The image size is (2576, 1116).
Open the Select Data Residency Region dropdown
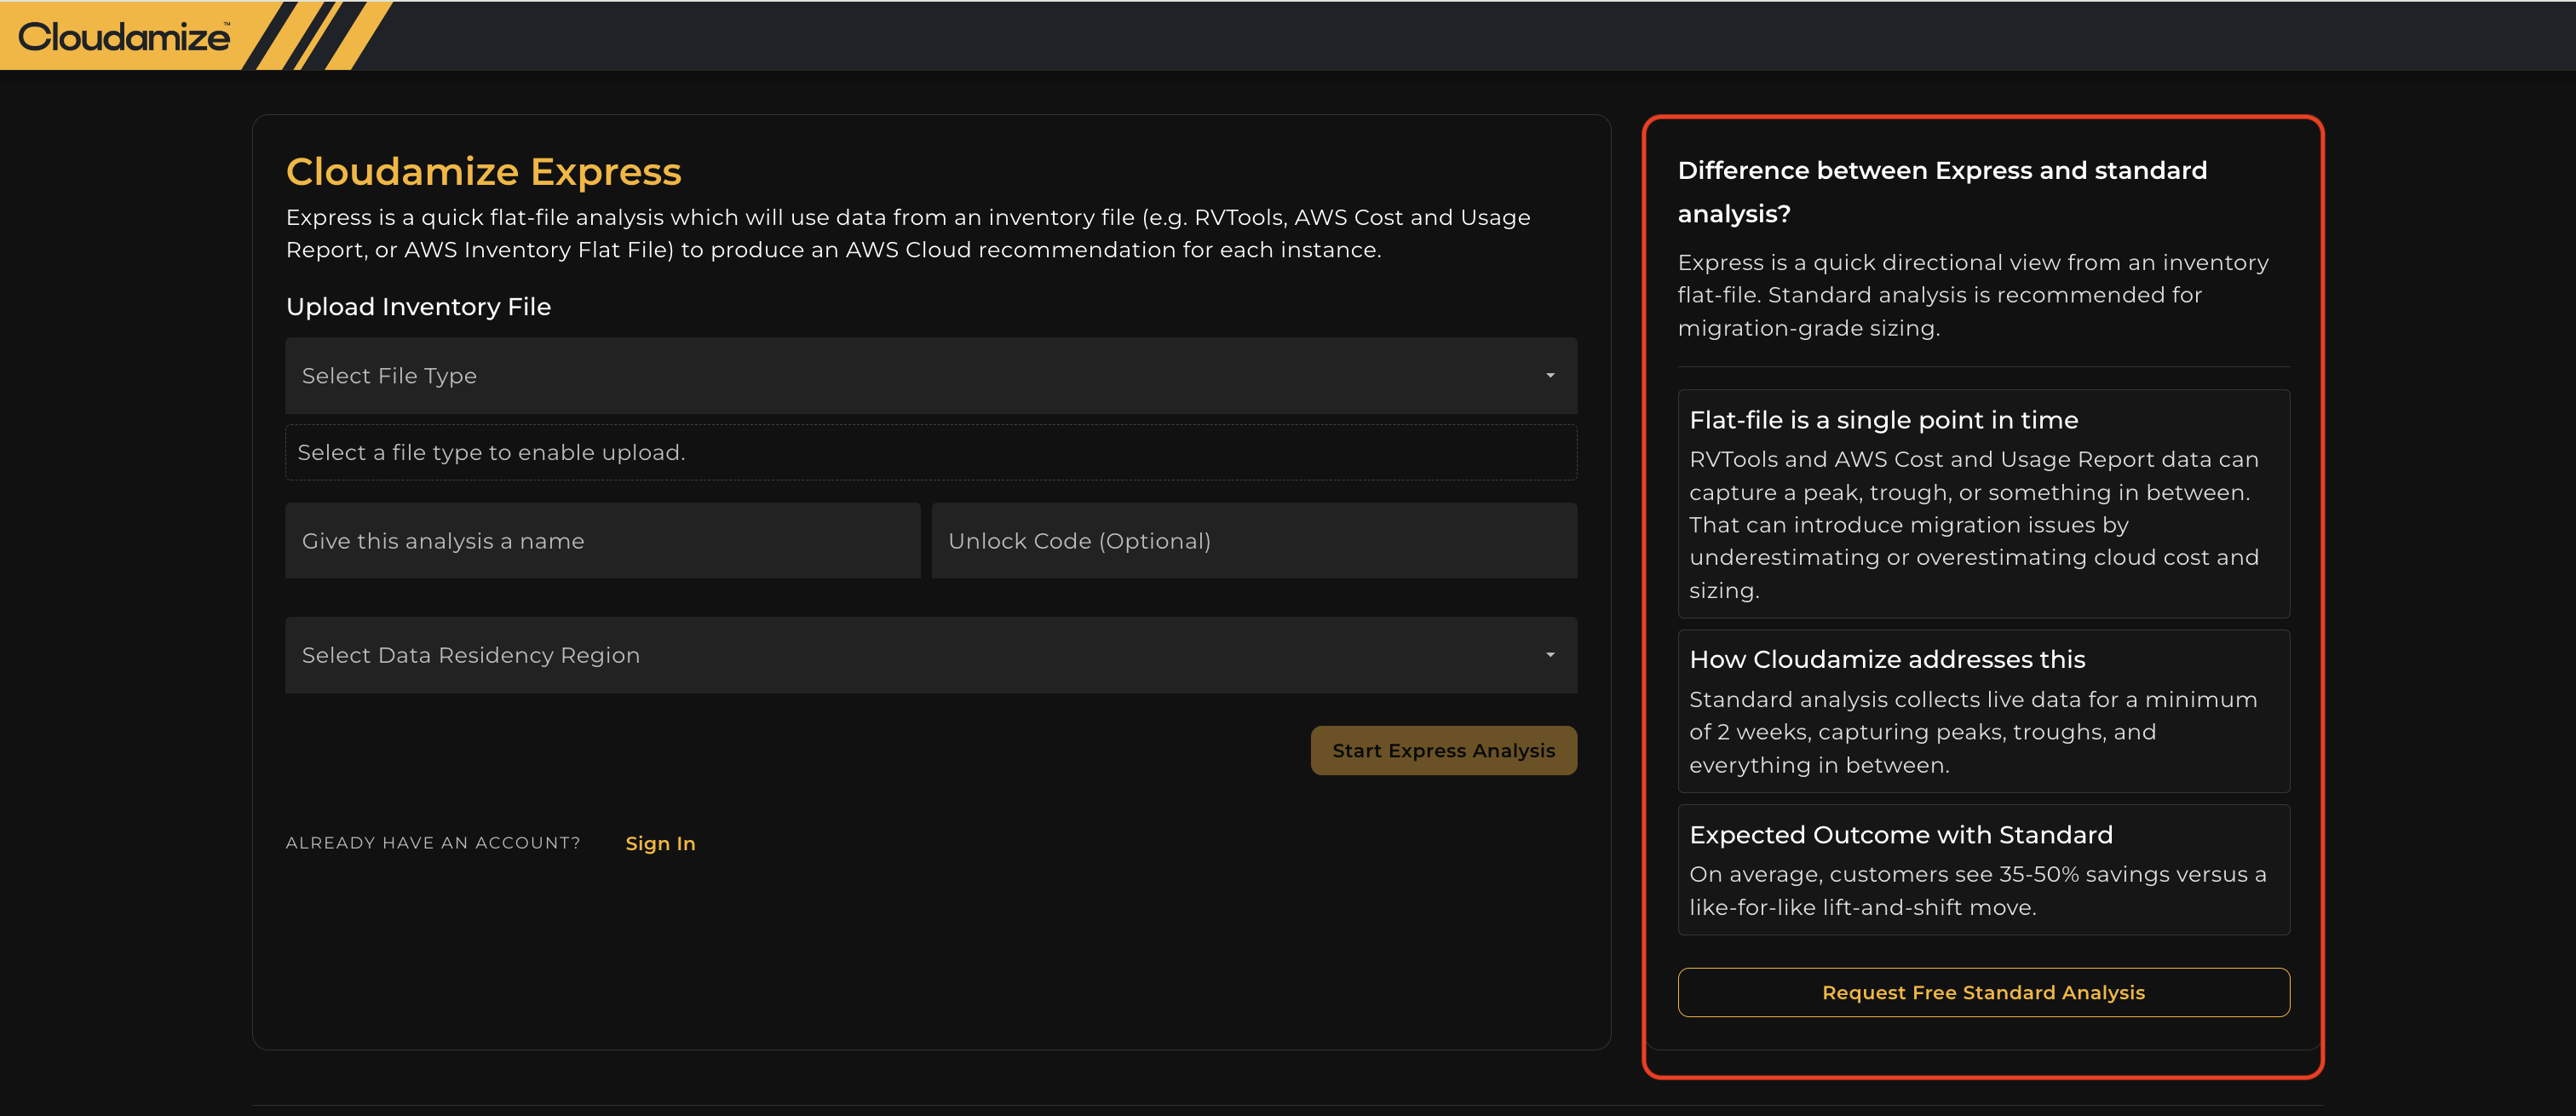[930, 655]
